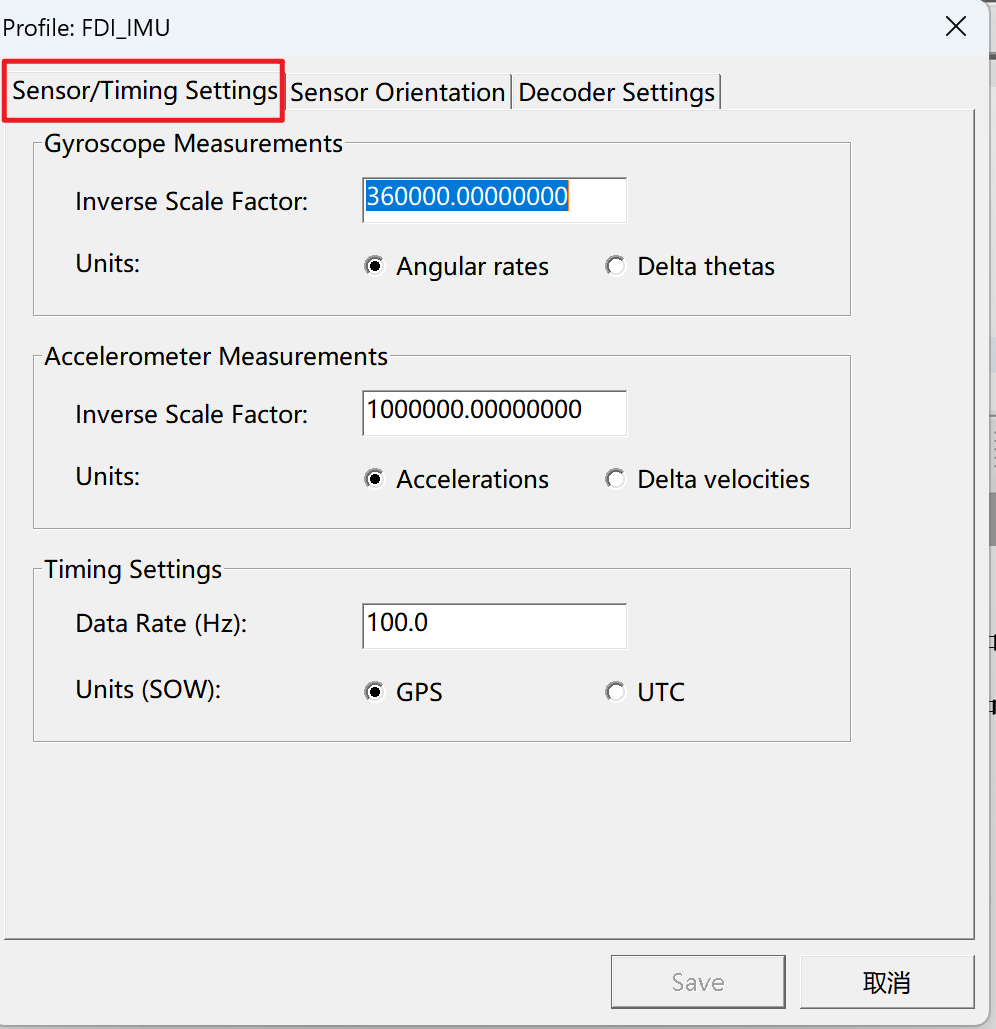Click the Data Rate (Hz) label
Screen dimensions: 996x1029
click(161, 623)
